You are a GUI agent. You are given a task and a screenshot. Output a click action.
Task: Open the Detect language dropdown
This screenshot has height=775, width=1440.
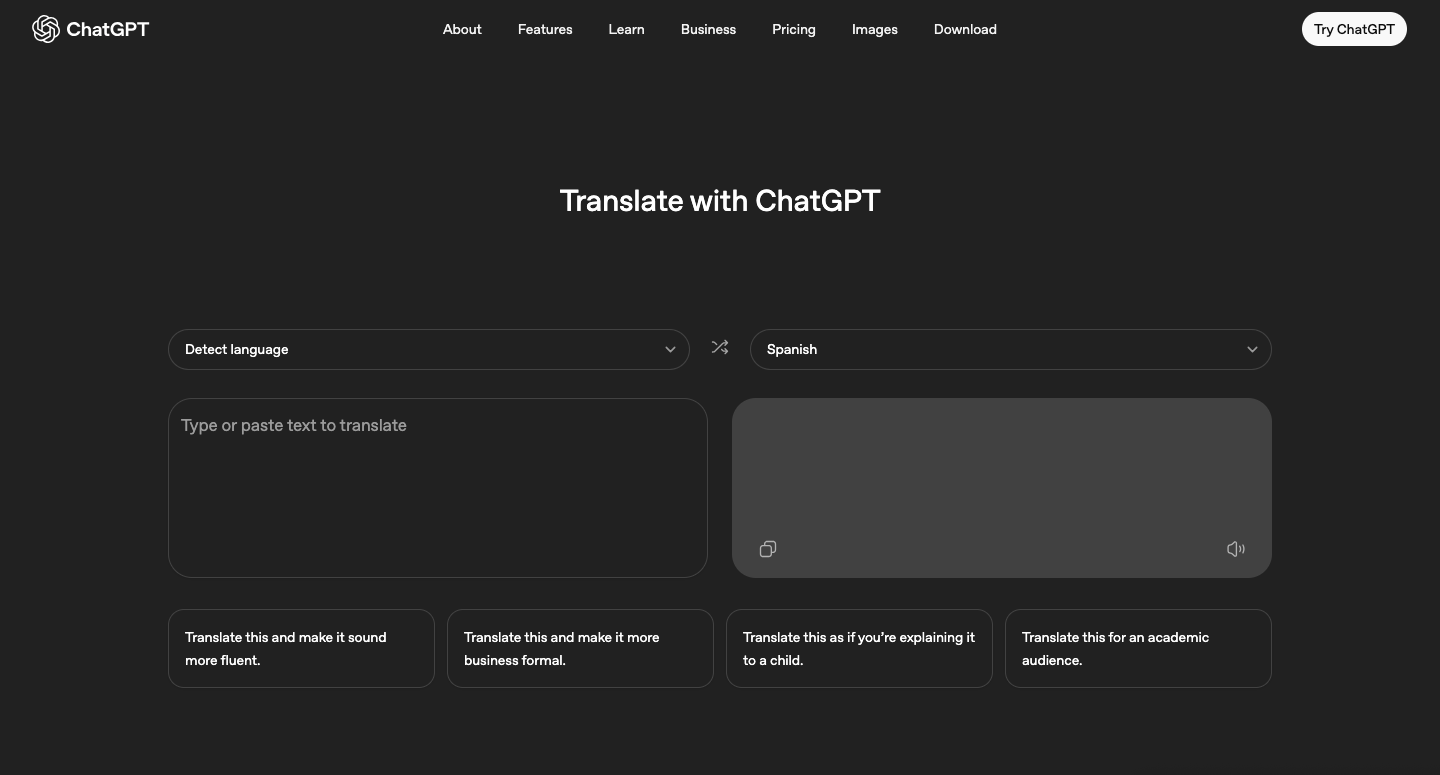coord(429,349)
